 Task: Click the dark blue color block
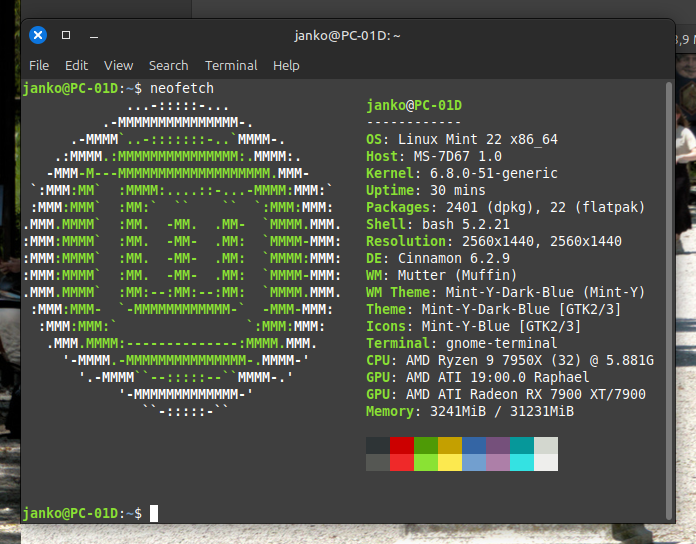(x=474, y=445)
